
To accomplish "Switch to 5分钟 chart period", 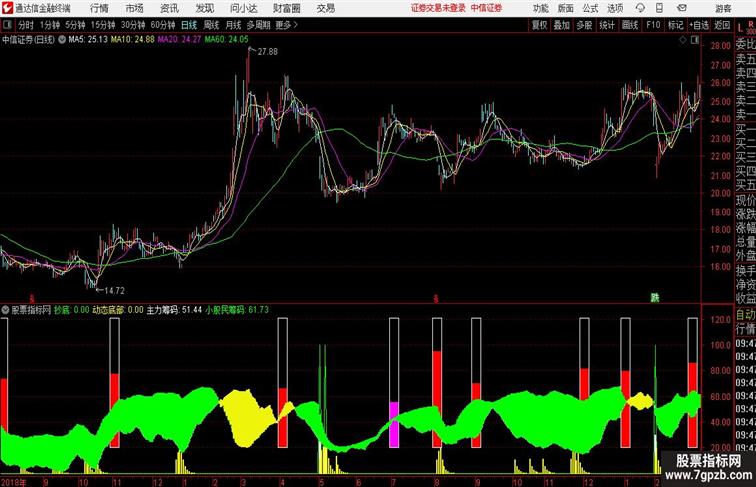I will [x=75, y=25].
